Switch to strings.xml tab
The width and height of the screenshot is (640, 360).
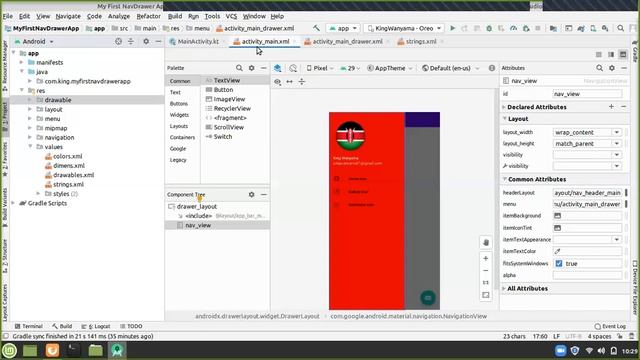[x=420, y=42]
